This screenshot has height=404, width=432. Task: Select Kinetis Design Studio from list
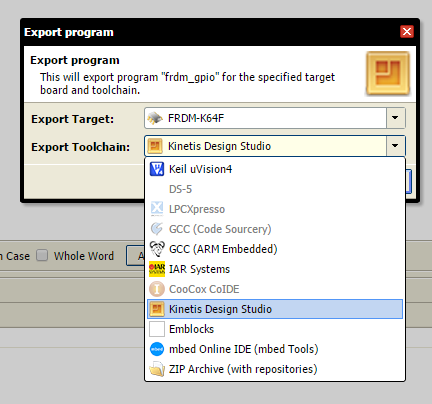275,309
